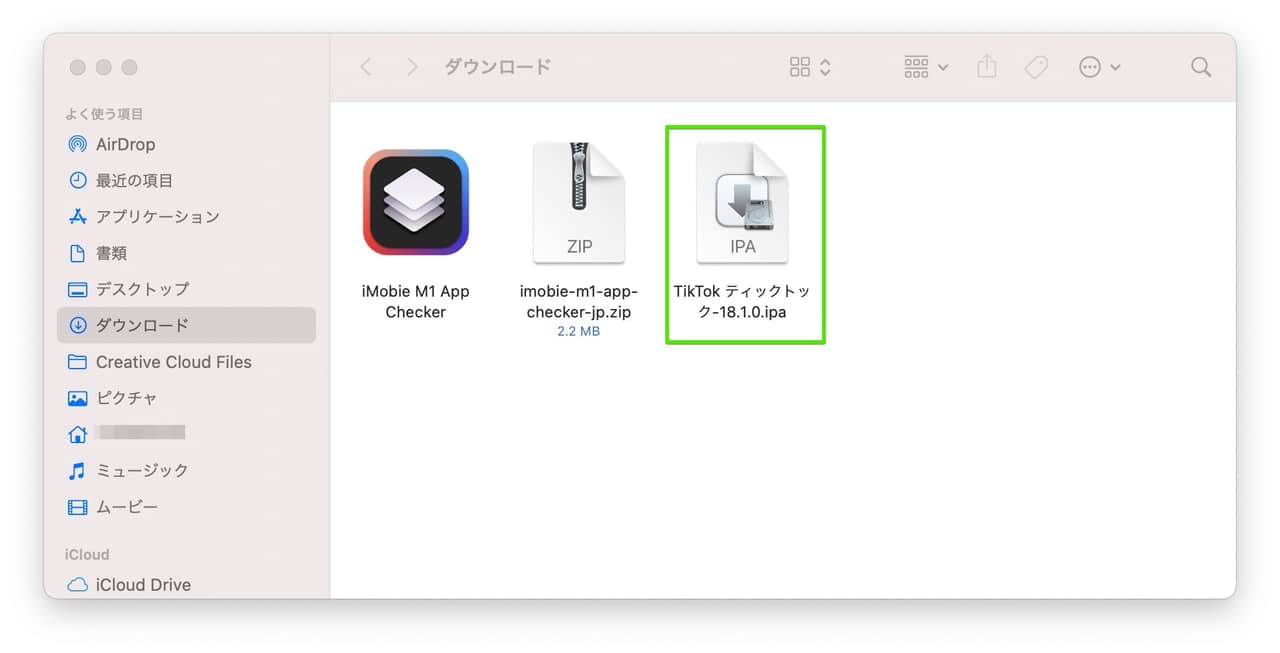Open the group-by options dropdown

click(926, 67)
